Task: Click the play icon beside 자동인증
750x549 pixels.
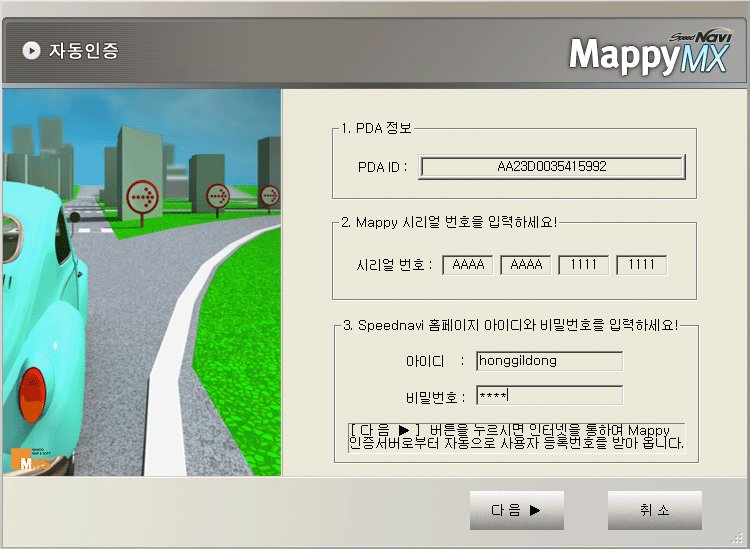Action: (32, 50)
